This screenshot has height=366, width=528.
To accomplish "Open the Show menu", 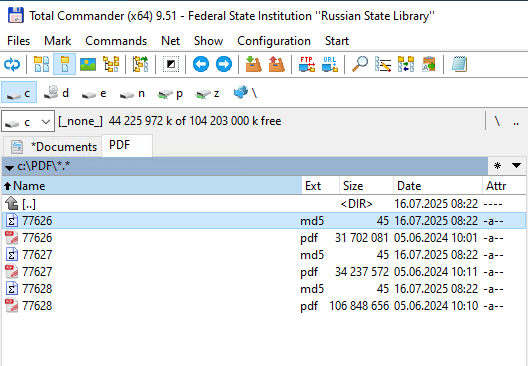I will coord(208,41).
